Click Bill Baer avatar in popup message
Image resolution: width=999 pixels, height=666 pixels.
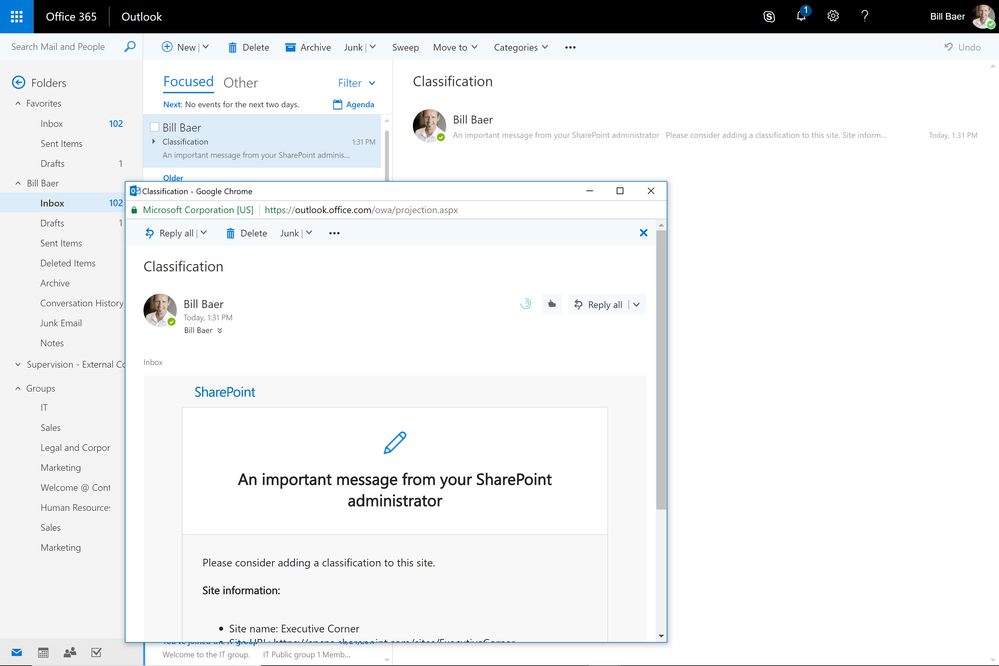point(160,310)
